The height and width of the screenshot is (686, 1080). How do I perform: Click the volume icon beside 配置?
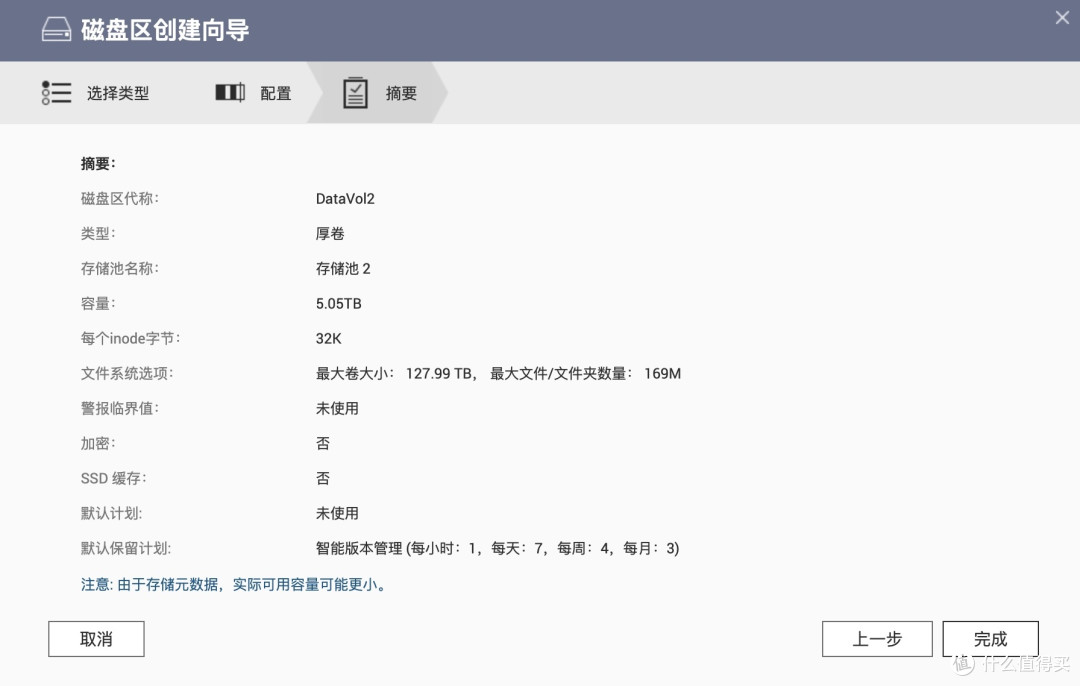[x=229, y=92]
